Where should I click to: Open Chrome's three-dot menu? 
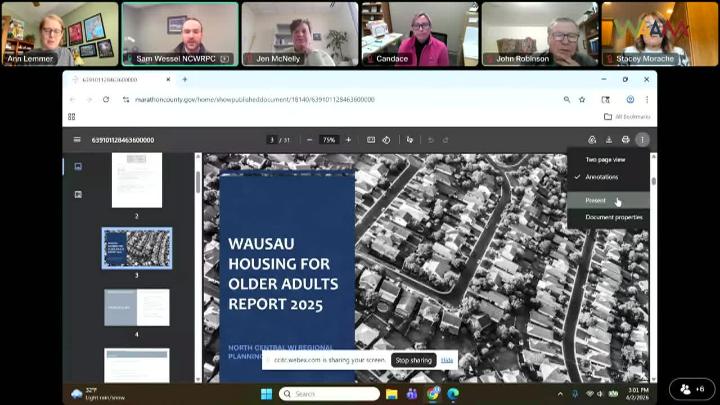[647, 99]
